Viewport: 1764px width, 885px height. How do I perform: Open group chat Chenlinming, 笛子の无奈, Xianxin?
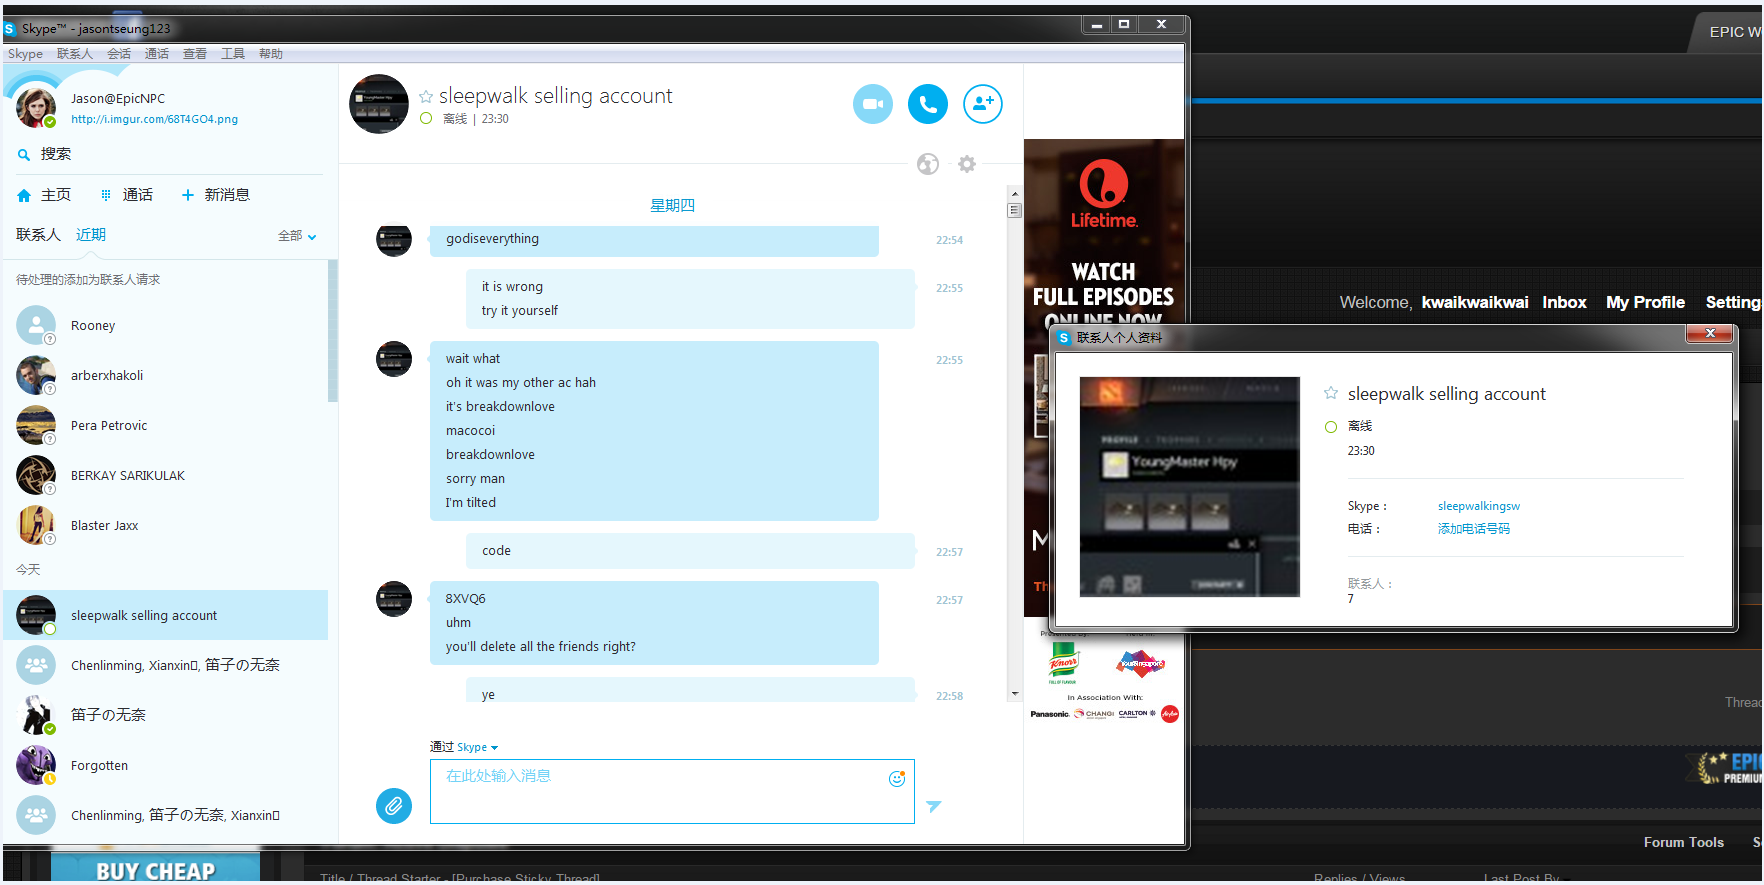(x=166, y=815)
